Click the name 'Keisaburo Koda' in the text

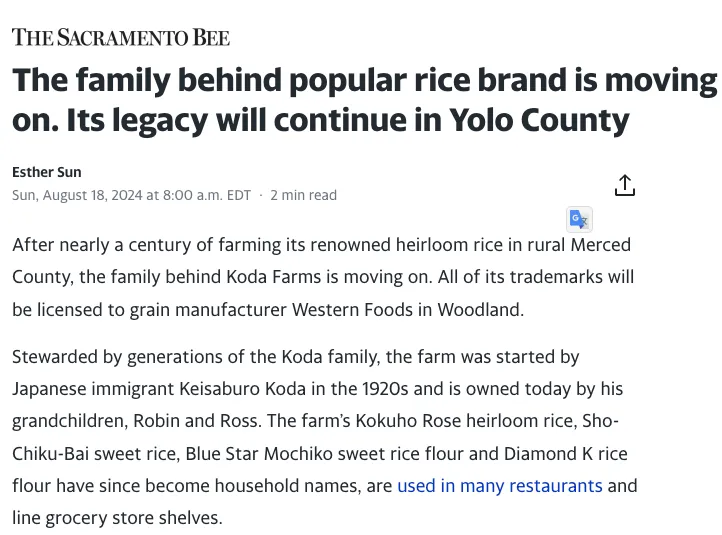coord(242,389)
